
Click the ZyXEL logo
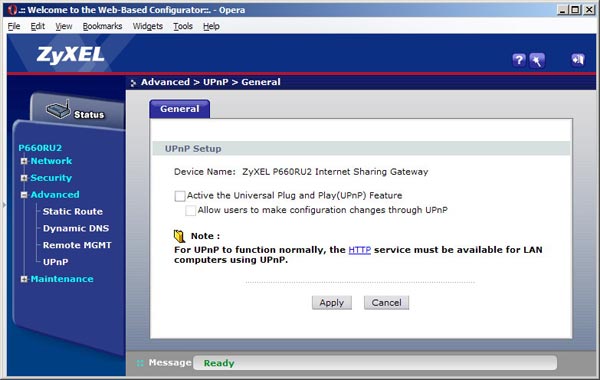pos(71,55)
